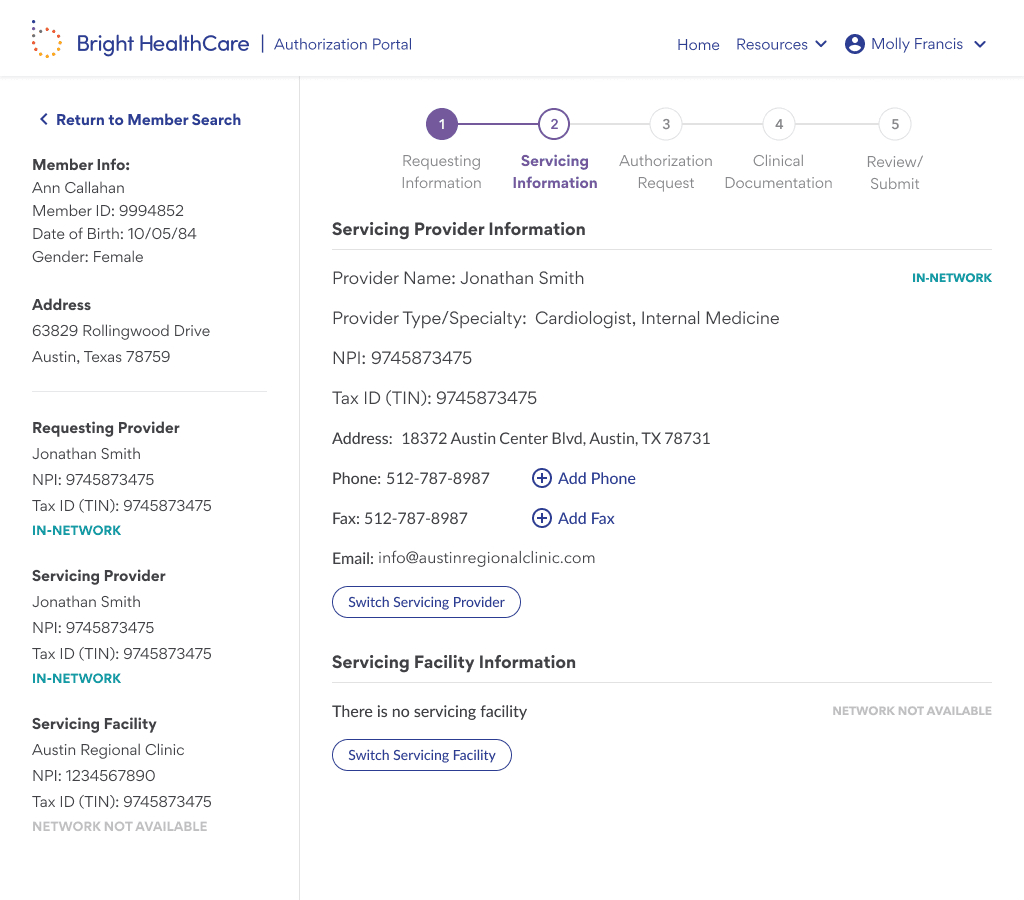
Task: Click Austin Regional Clinic in the sidebar
Action: 108,749
